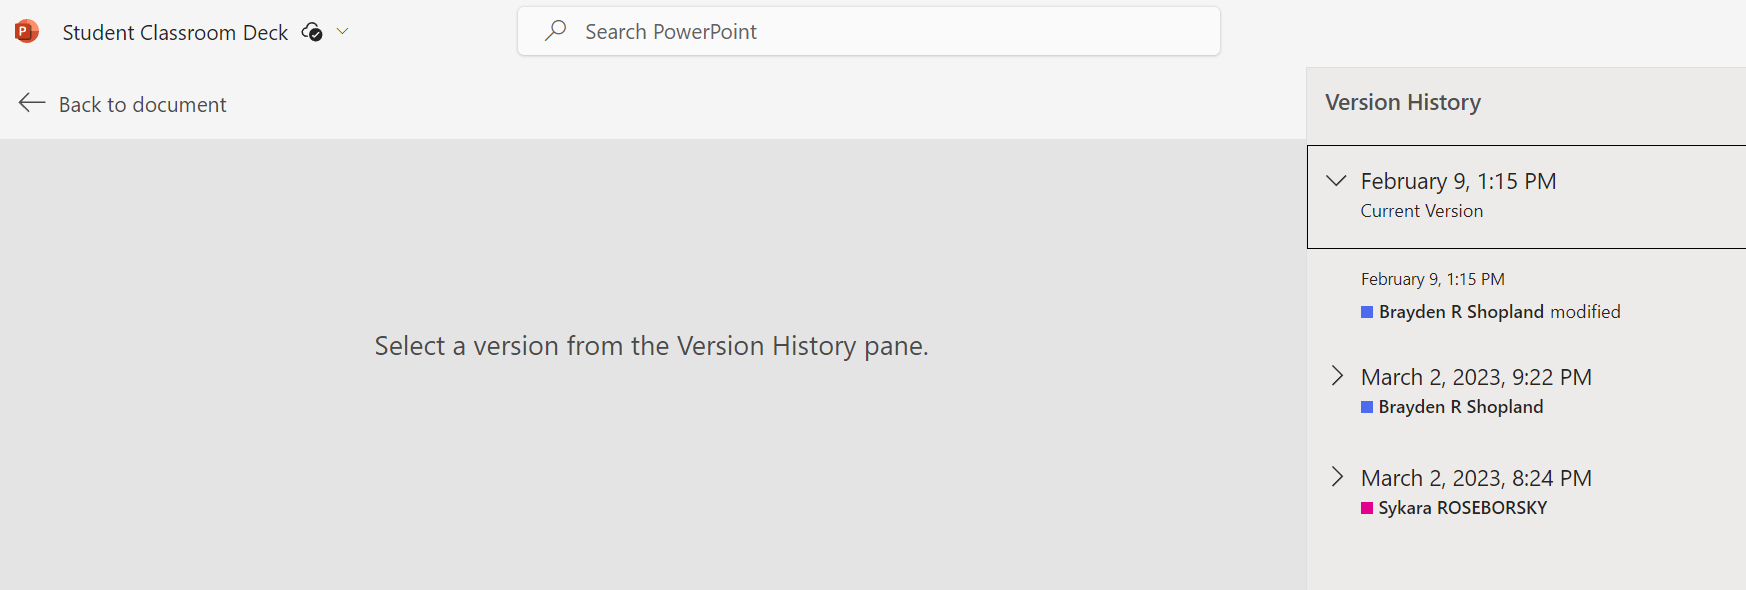Viewport: 1746px width, 590px height.
Task: Click the pink swatch beside Sykara ROSEBORSKY
Action: [1367, 508]
